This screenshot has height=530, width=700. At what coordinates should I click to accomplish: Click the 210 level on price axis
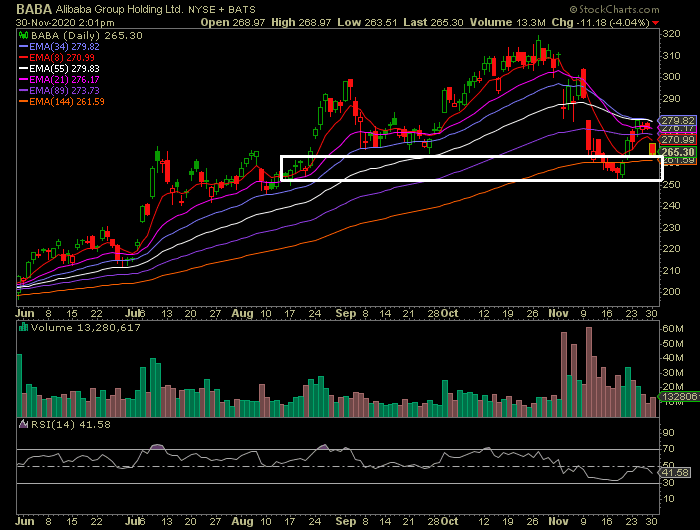[671, 271]
